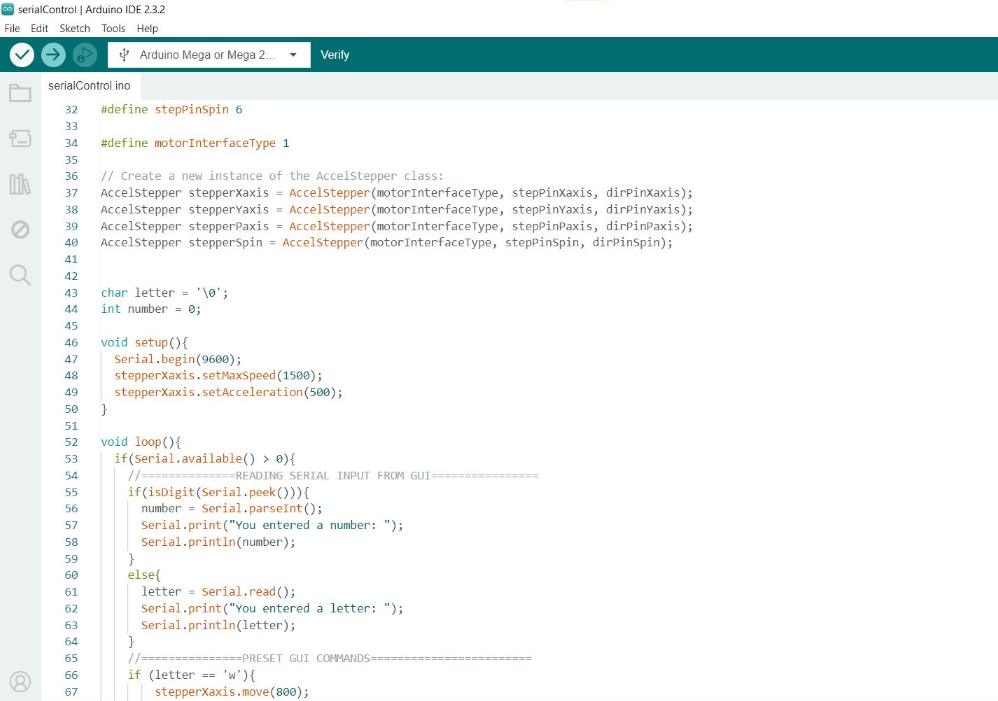The width and height of the screenshot is (998, 701).
Task: Click '#define stepPinSpin 6' line
Action: 171,110
